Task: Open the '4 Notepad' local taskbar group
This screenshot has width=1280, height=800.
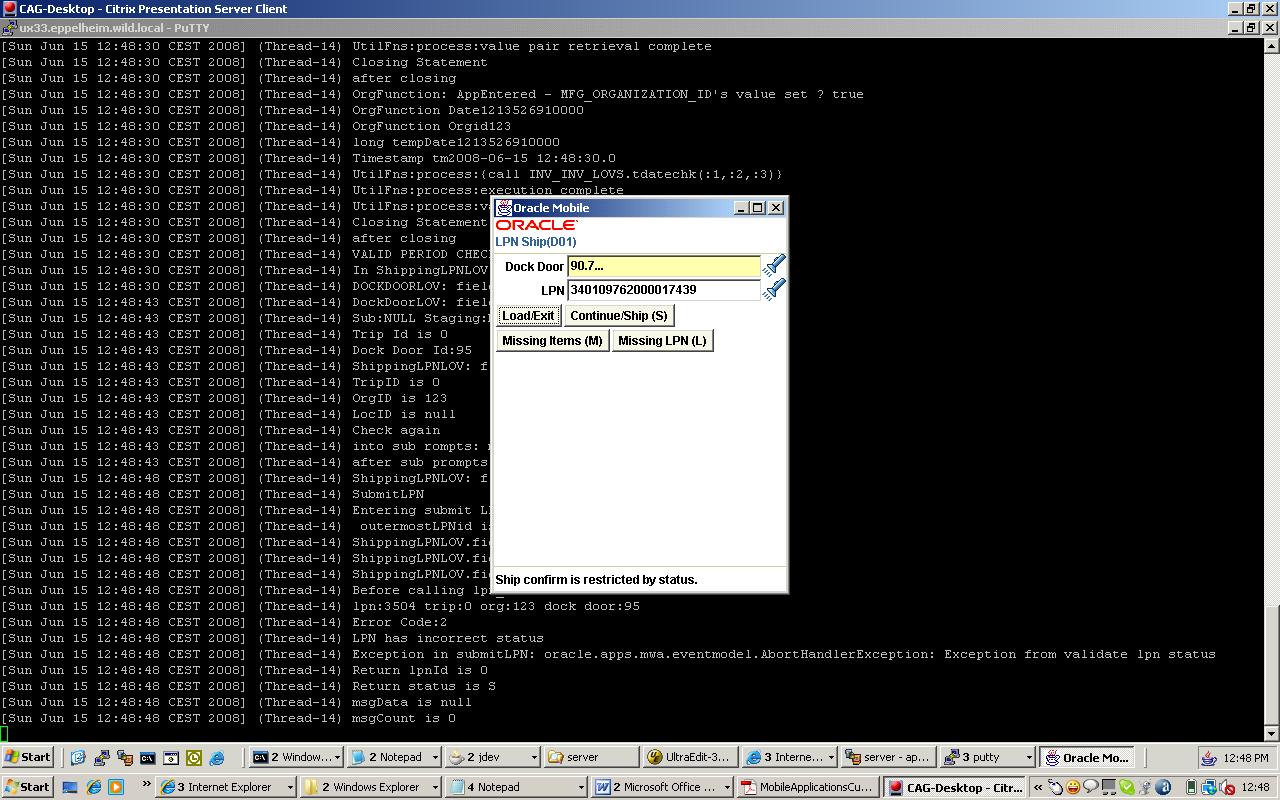Action: coord(517,787)
